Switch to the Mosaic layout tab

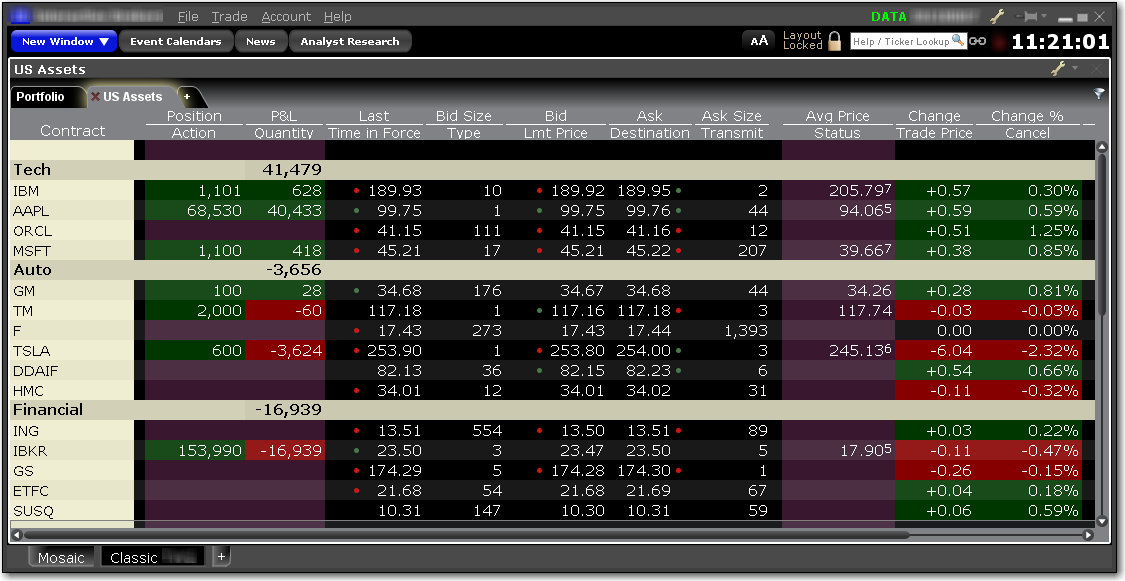click(61, 557)
